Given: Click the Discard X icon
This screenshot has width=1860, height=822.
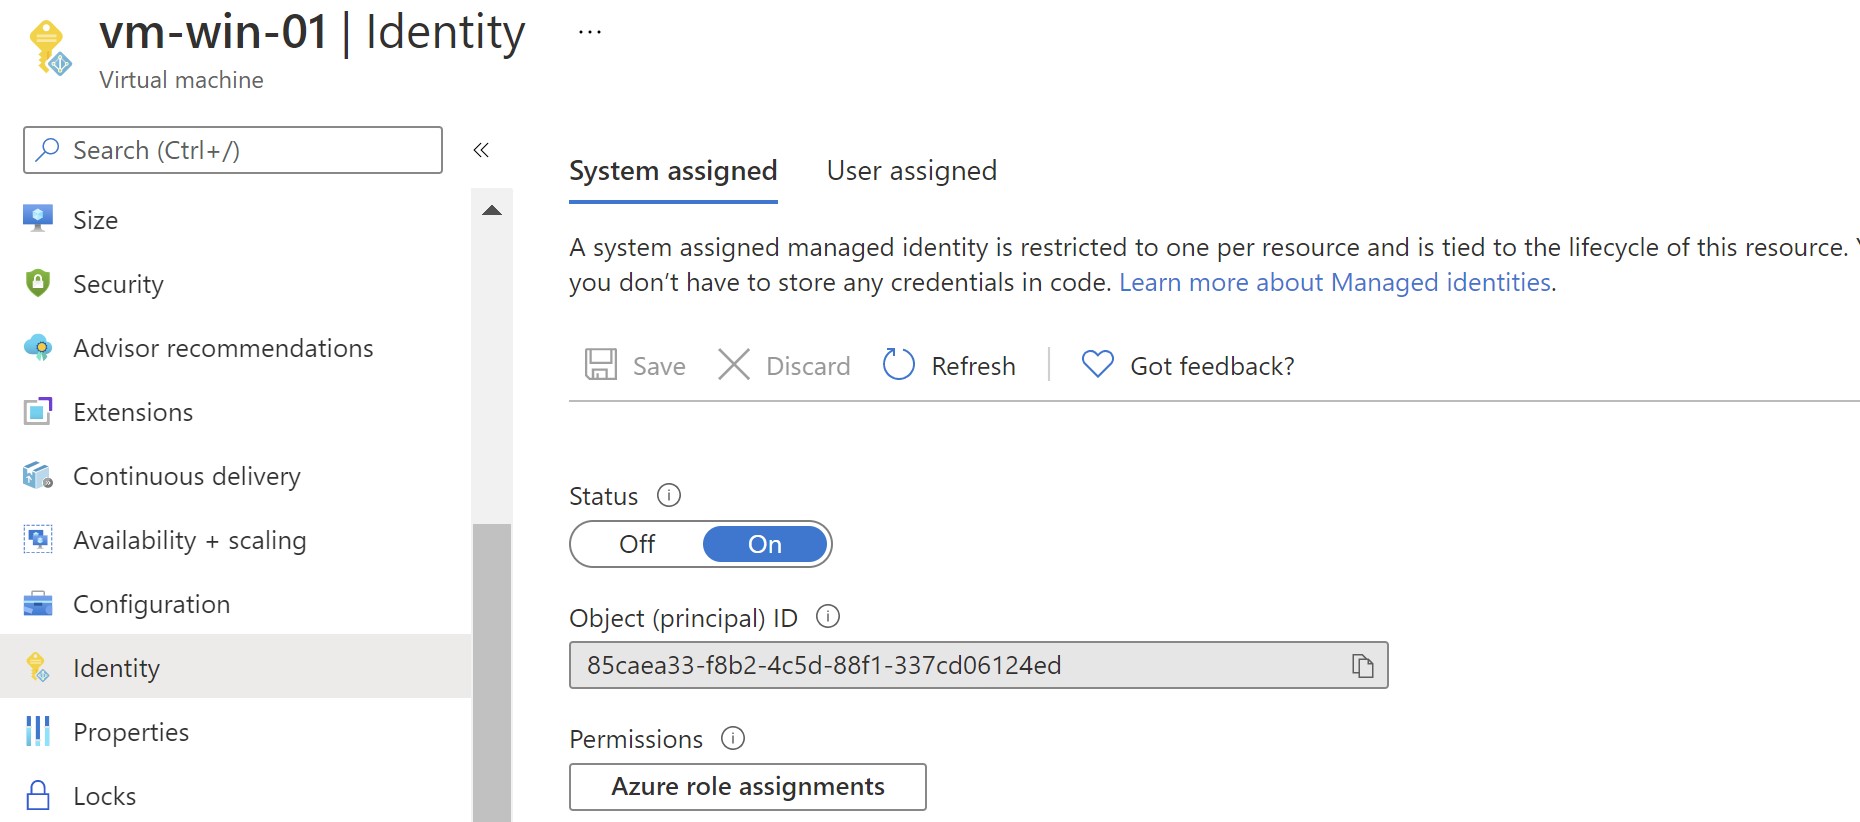Looking at the screenshot, I should click(x=734, y=364).
